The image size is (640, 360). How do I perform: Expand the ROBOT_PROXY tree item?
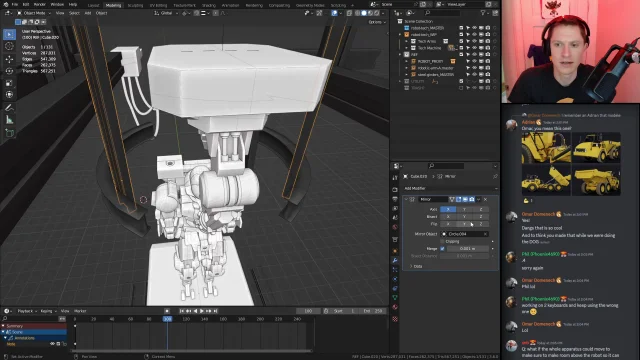tap(407, 61)
